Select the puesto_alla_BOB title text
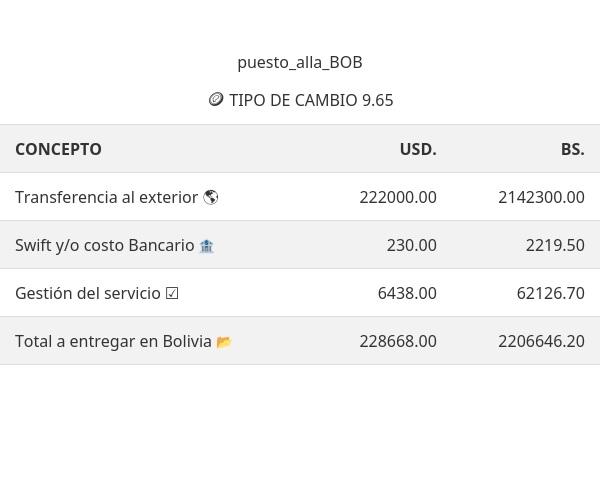 click(x=300, y=62)
